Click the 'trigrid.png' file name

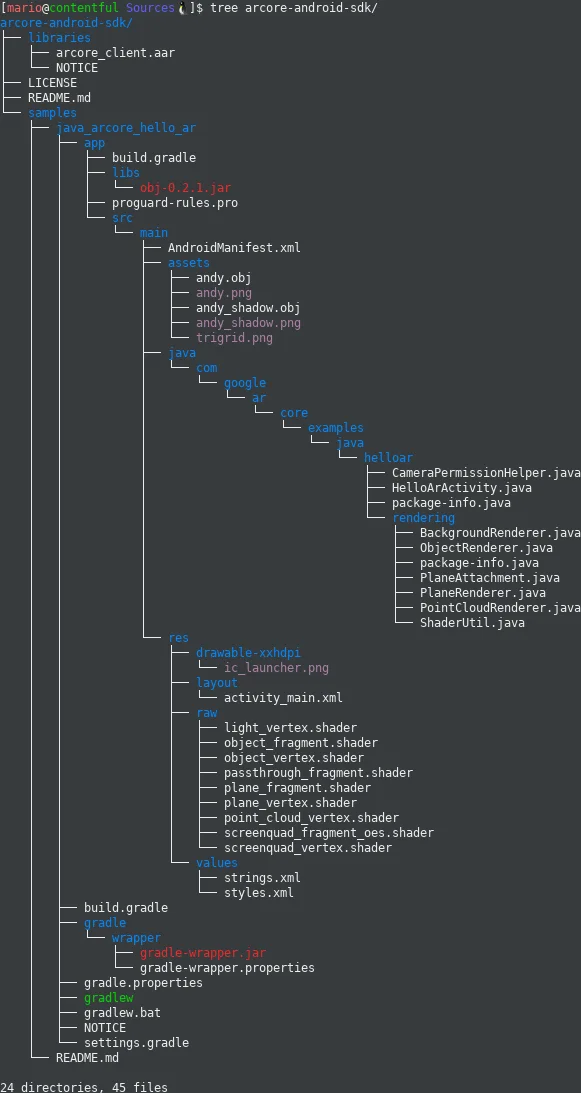point(234,339)
